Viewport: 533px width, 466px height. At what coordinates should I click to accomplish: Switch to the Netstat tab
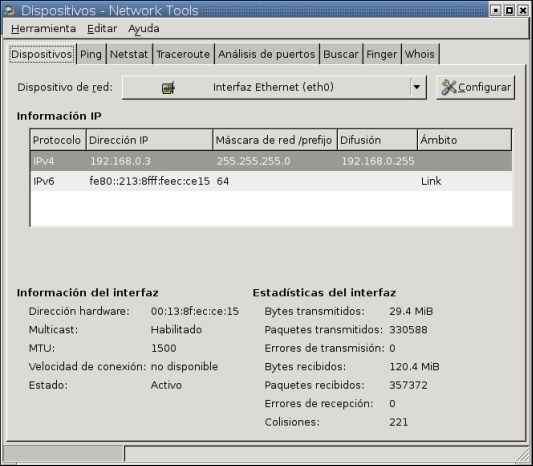(129, 54)
